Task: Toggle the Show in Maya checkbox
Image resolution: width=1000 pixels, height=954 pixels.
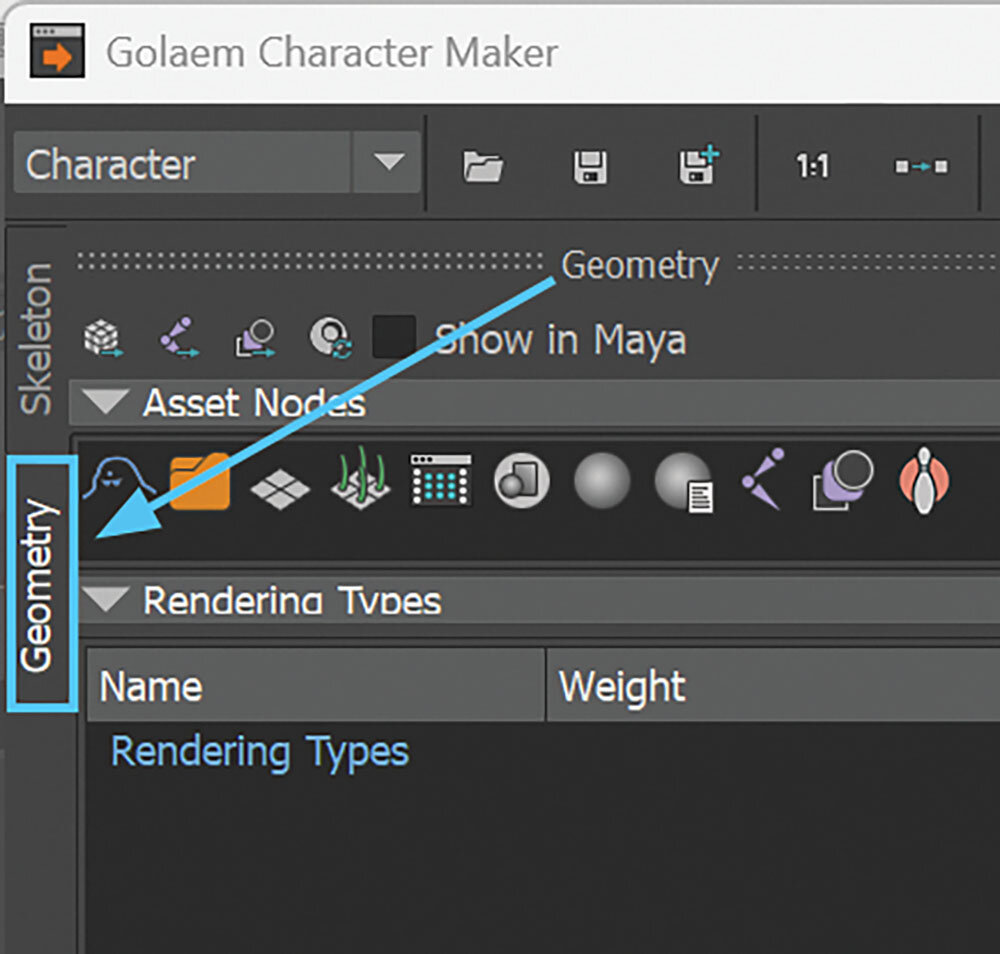Action: [x=393, y=337]
